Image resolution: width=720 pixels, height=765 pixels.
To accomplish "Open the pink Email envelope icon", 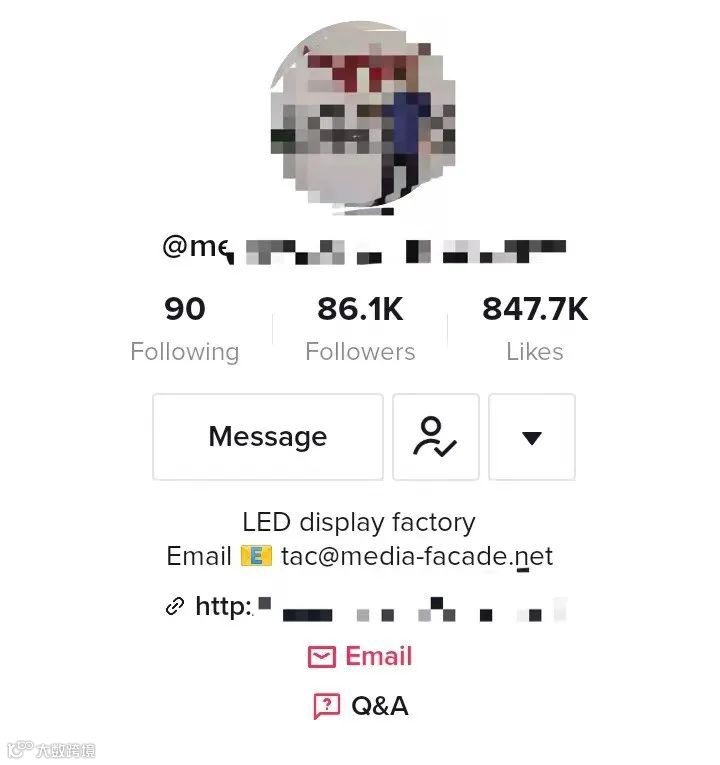I will click(321, 657).
